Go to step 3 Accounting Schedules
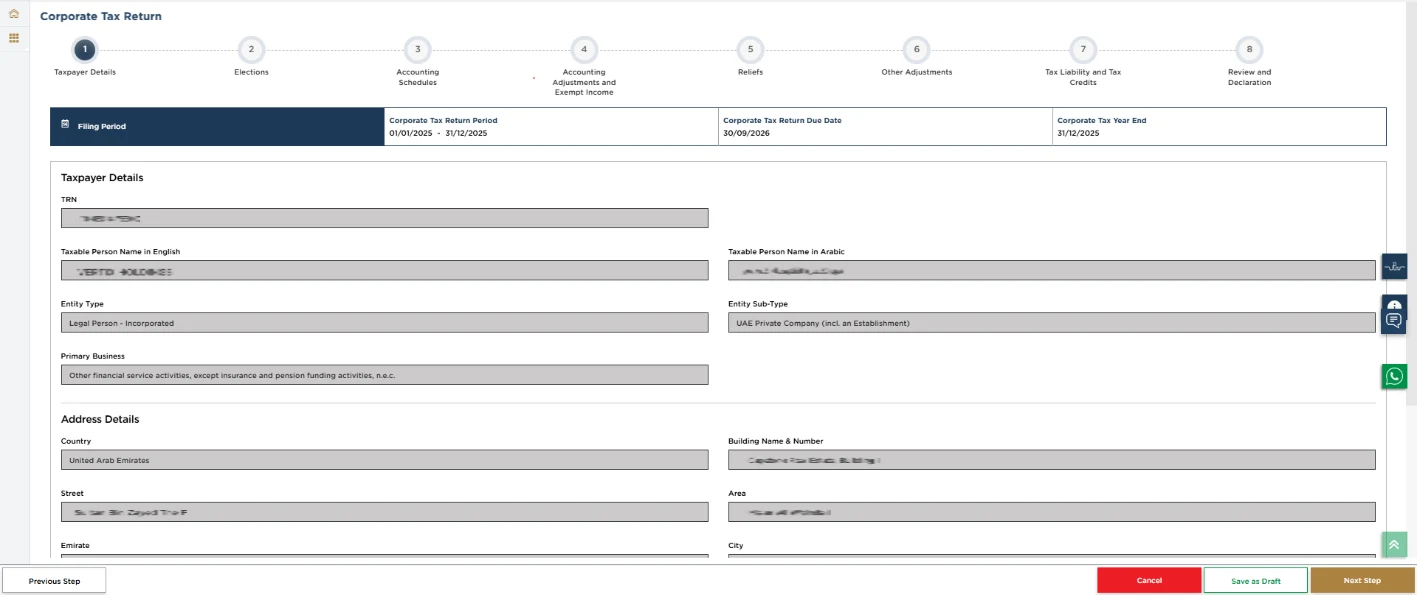Viewport: 1417px width, 595px height. 417,49
